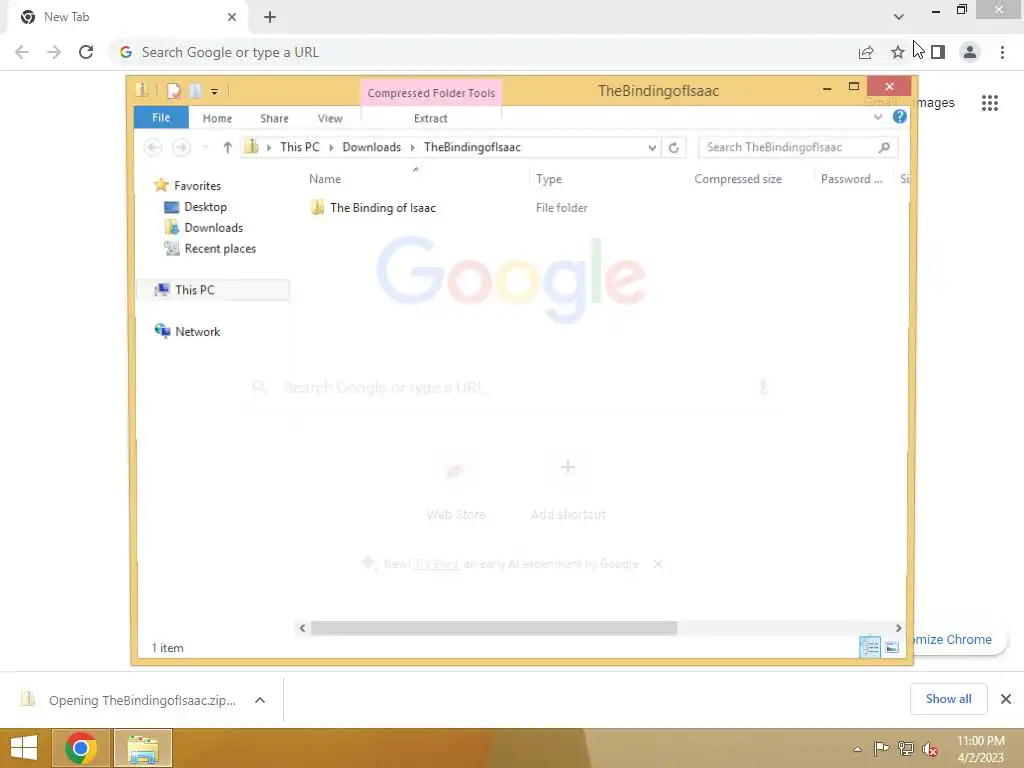
Task: Select Network in navigation pane
Action: tap(197, 332)
